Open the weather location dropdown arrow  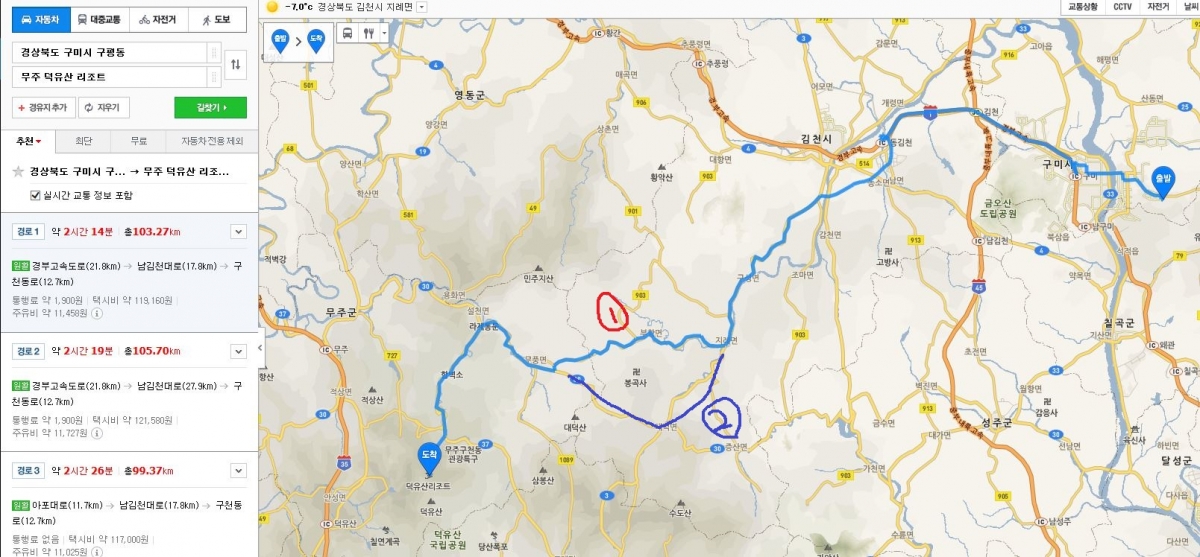click(x=422, y=7)
